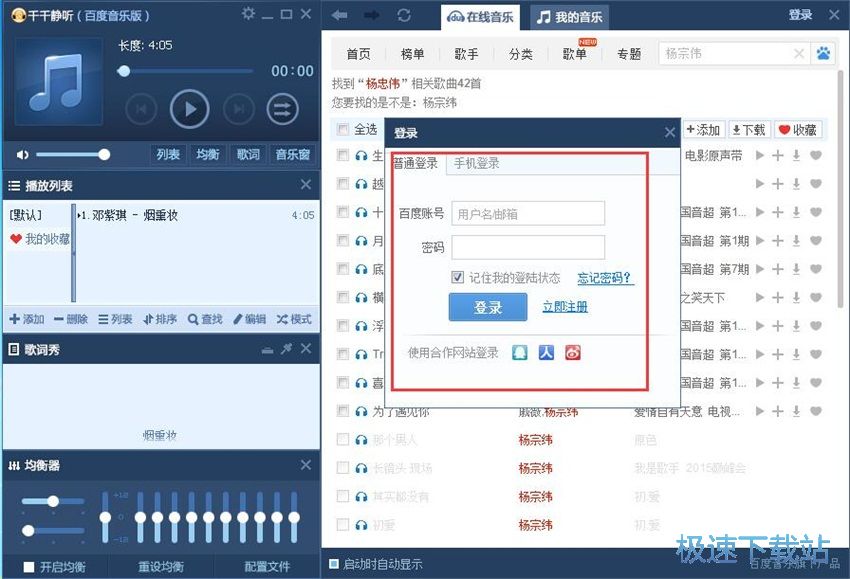The width and height of the screenshot is (850, 579).
Task: Select 邓紫棋 - 烟熏妆 in playlist
Action: point(196,215)
